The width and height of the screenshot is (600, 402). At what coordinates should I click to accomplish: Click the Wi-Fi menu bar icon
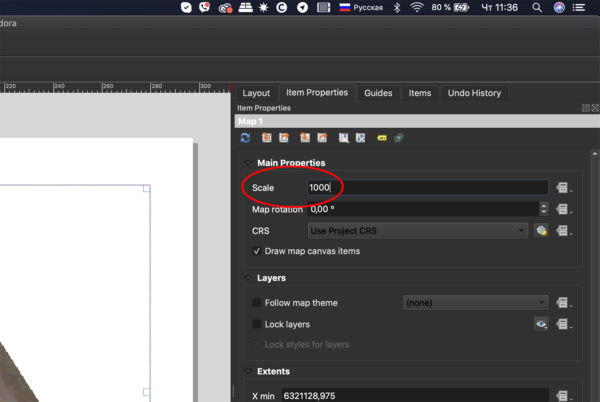tap(417, 7)
